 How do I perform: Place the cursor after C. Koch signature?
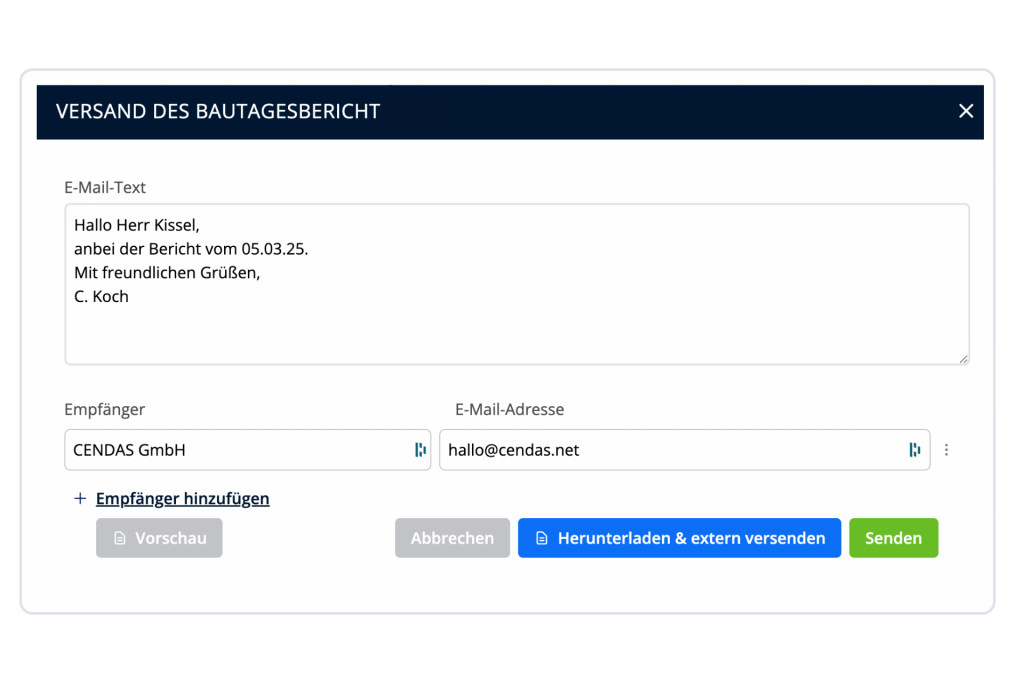tap(129, 296)
